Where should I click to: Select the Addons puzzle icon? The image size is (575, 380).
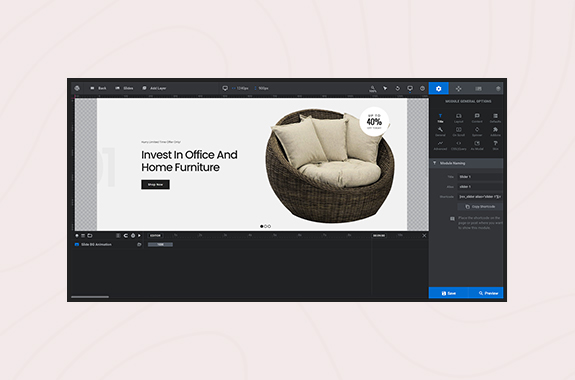click(x=495, y=132)
